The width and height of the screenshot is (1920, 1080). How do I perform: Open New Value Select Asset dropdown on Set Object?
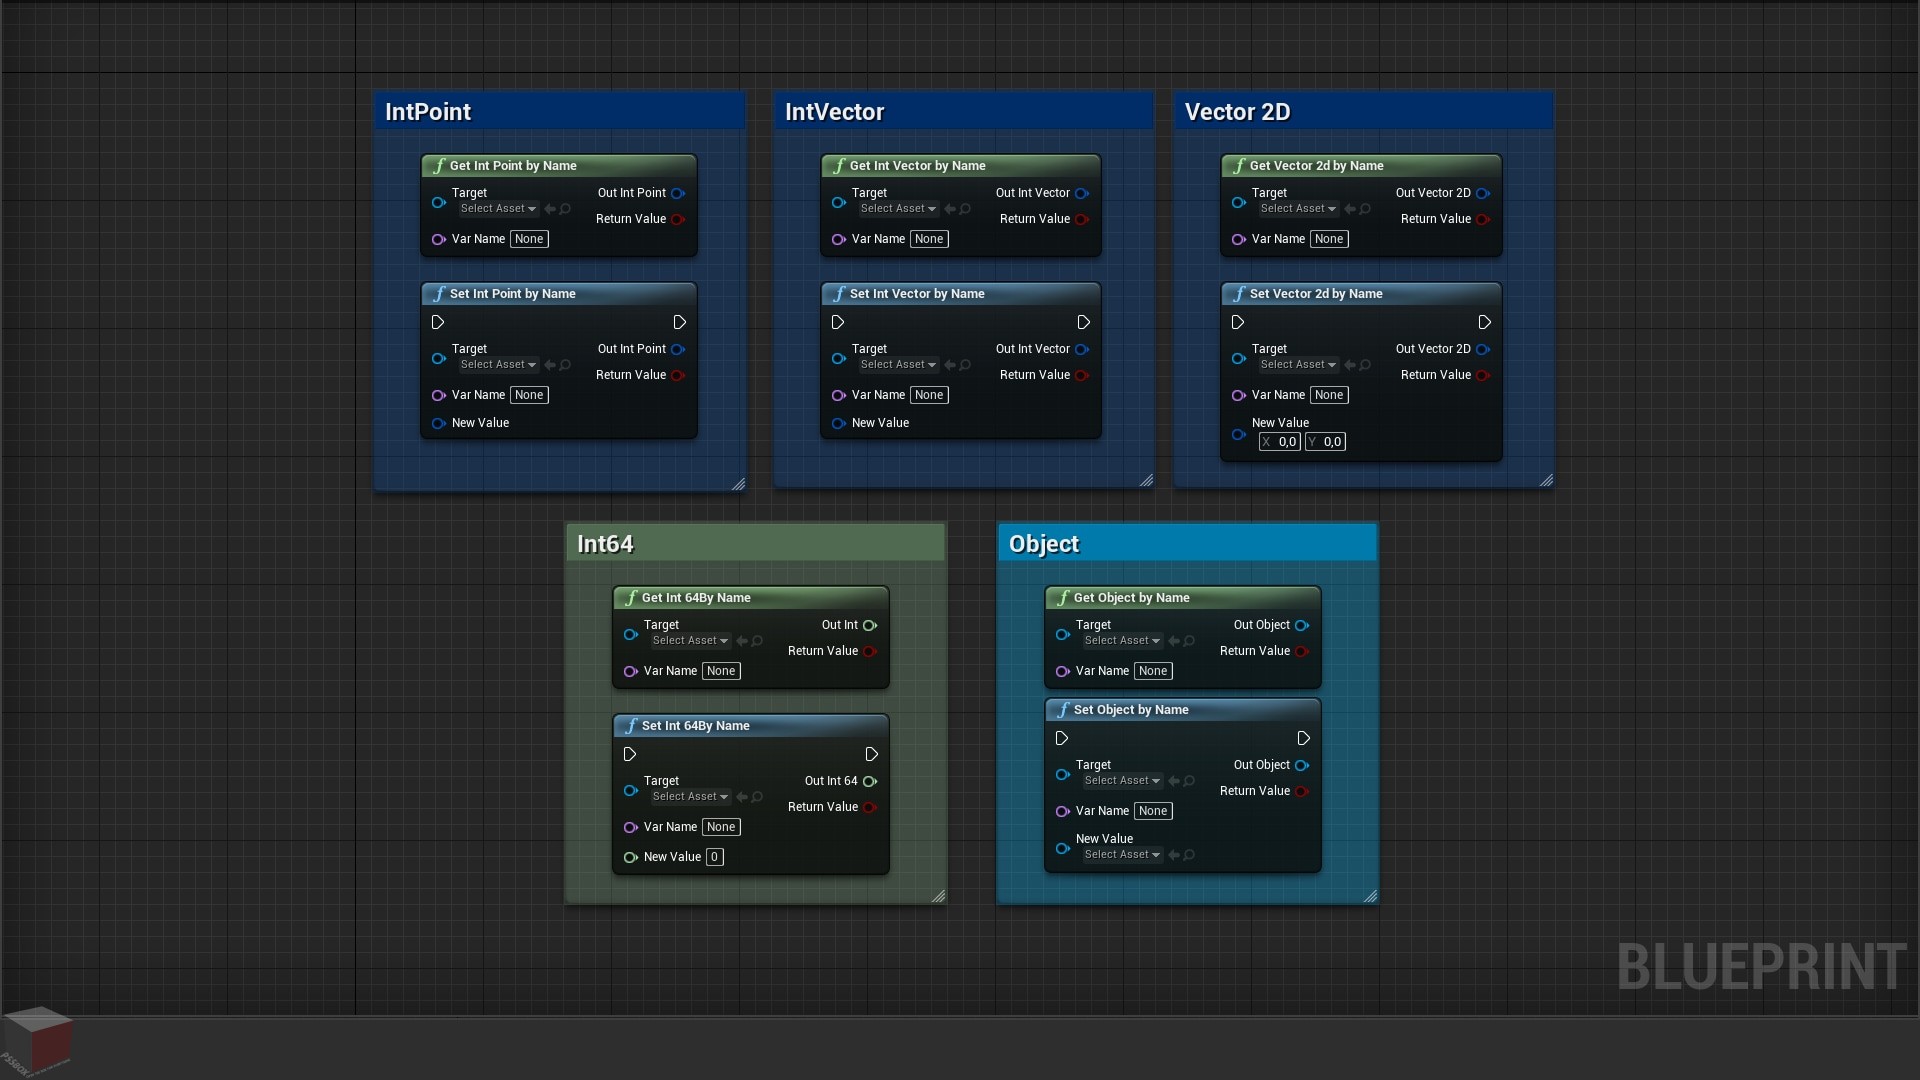(x=1122, y=855)
